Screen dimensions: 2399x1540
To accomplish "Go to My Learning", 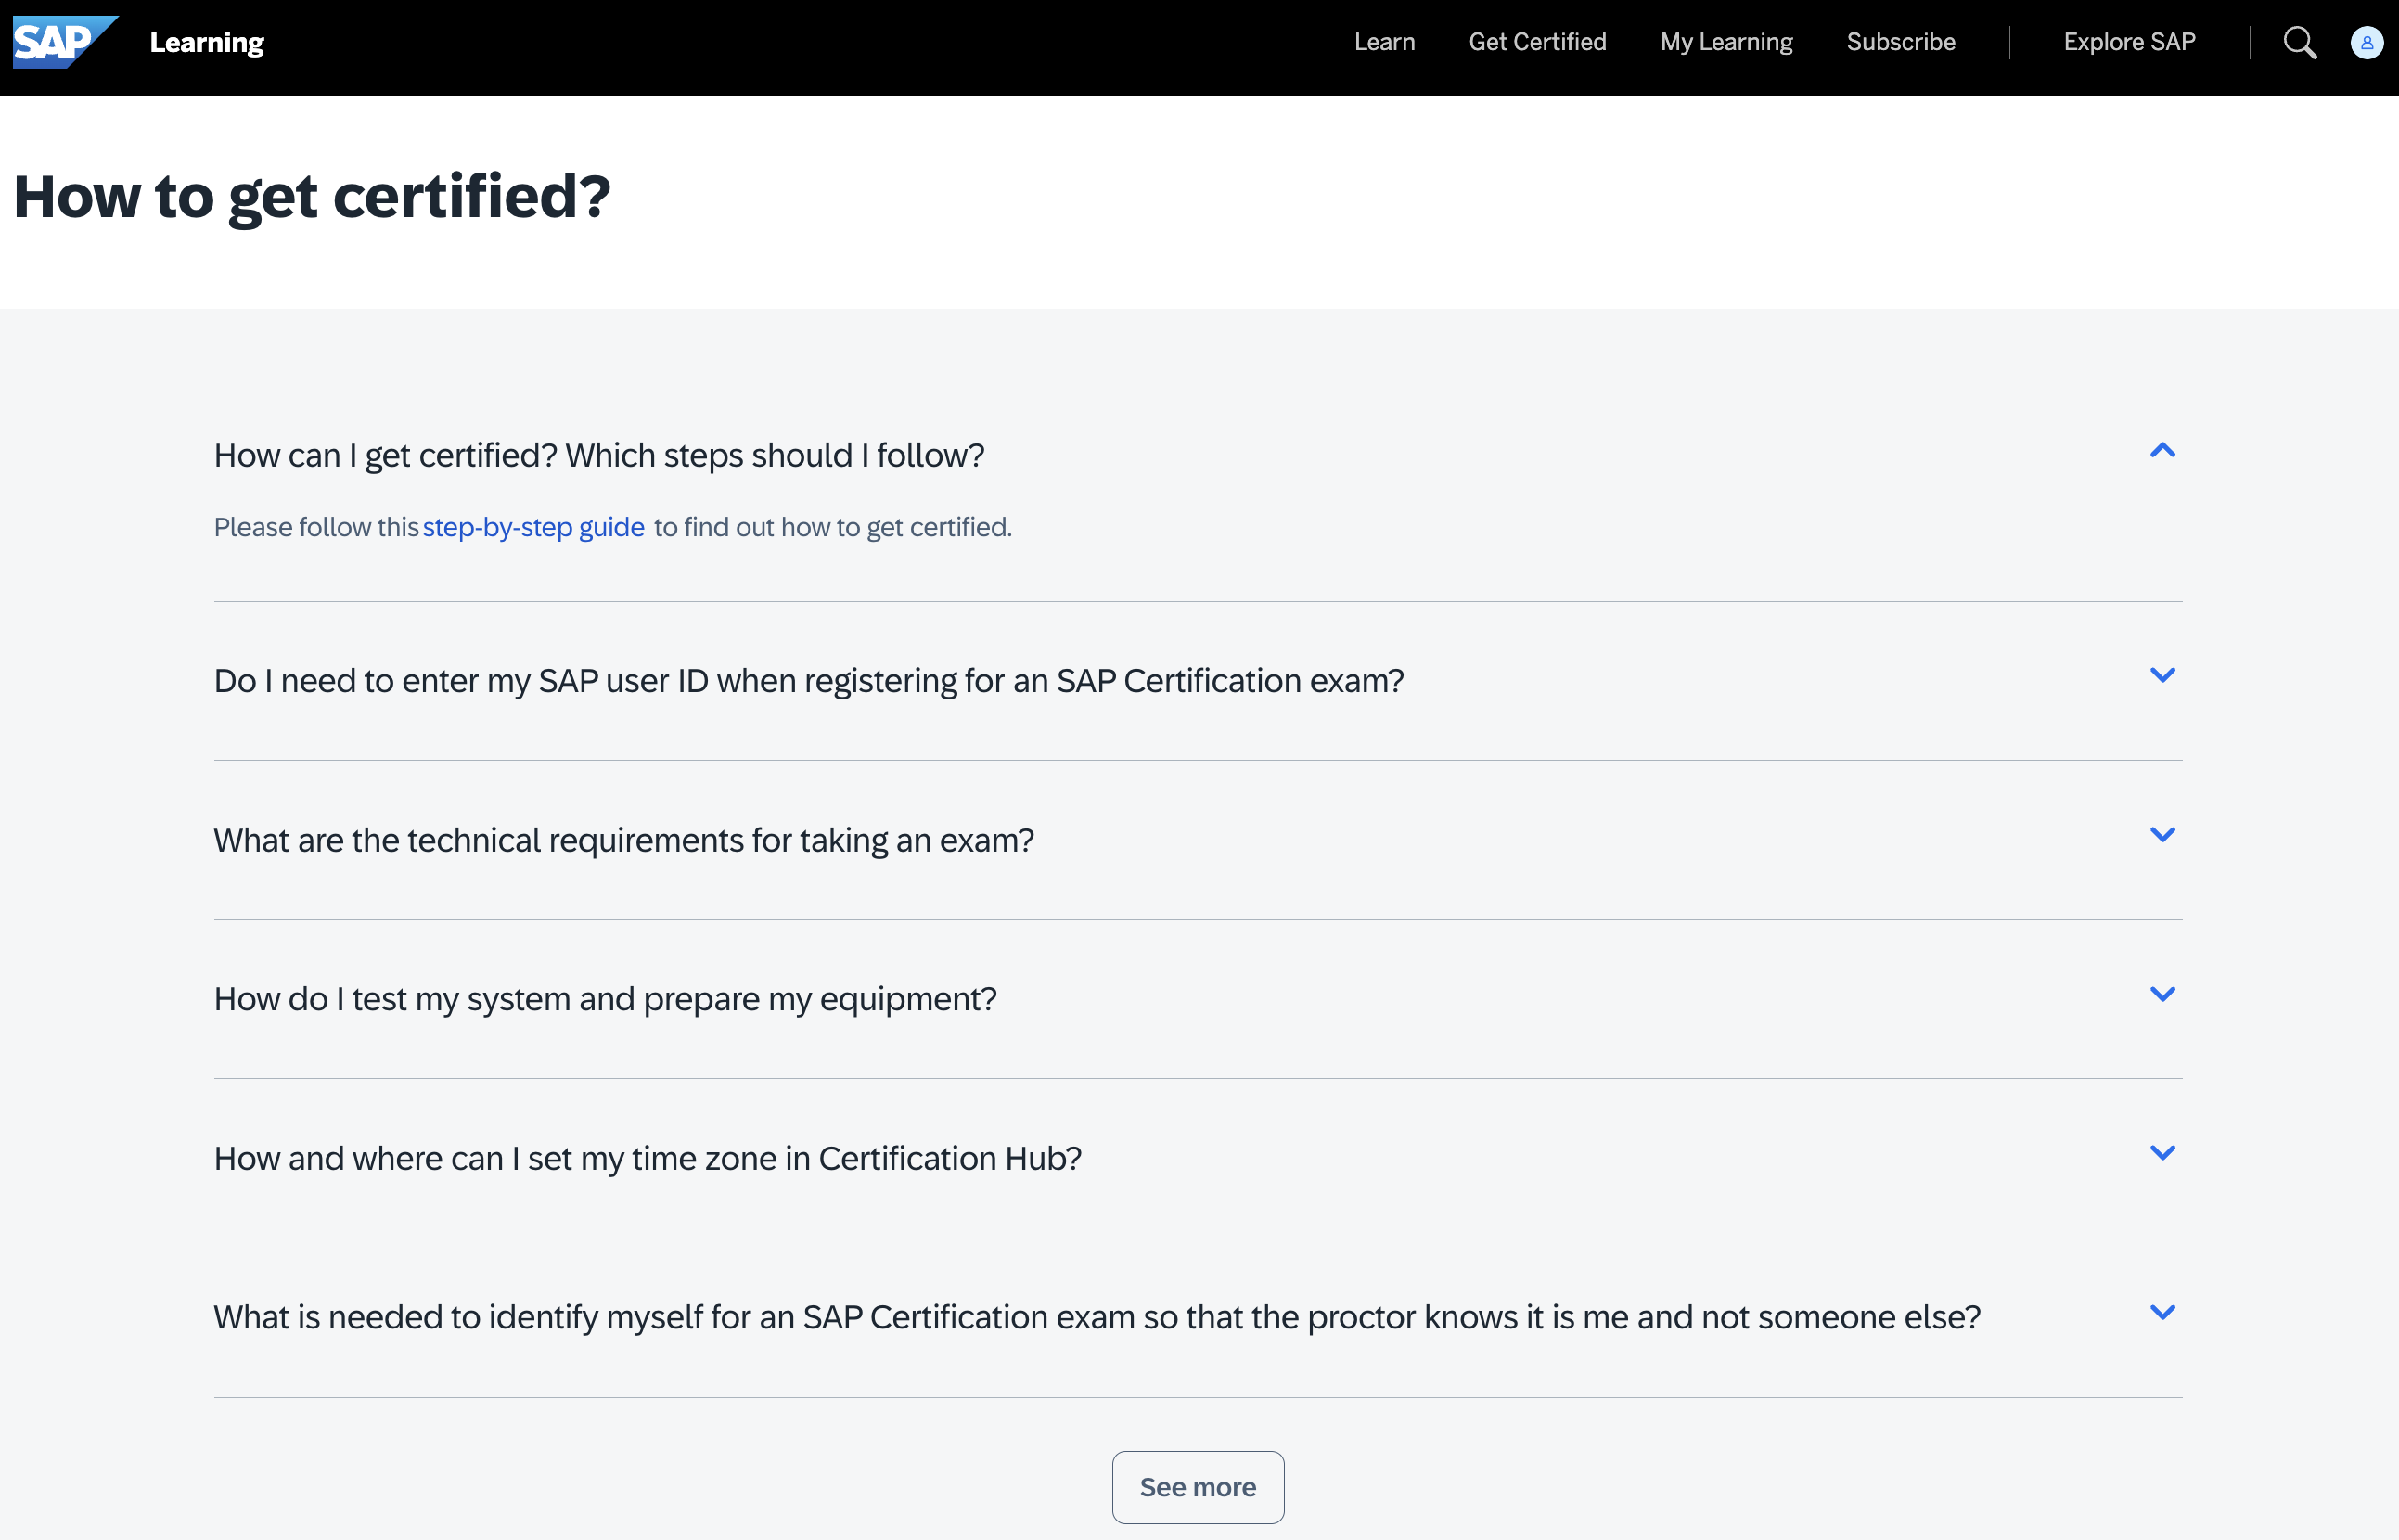I will pos(1726,42).
